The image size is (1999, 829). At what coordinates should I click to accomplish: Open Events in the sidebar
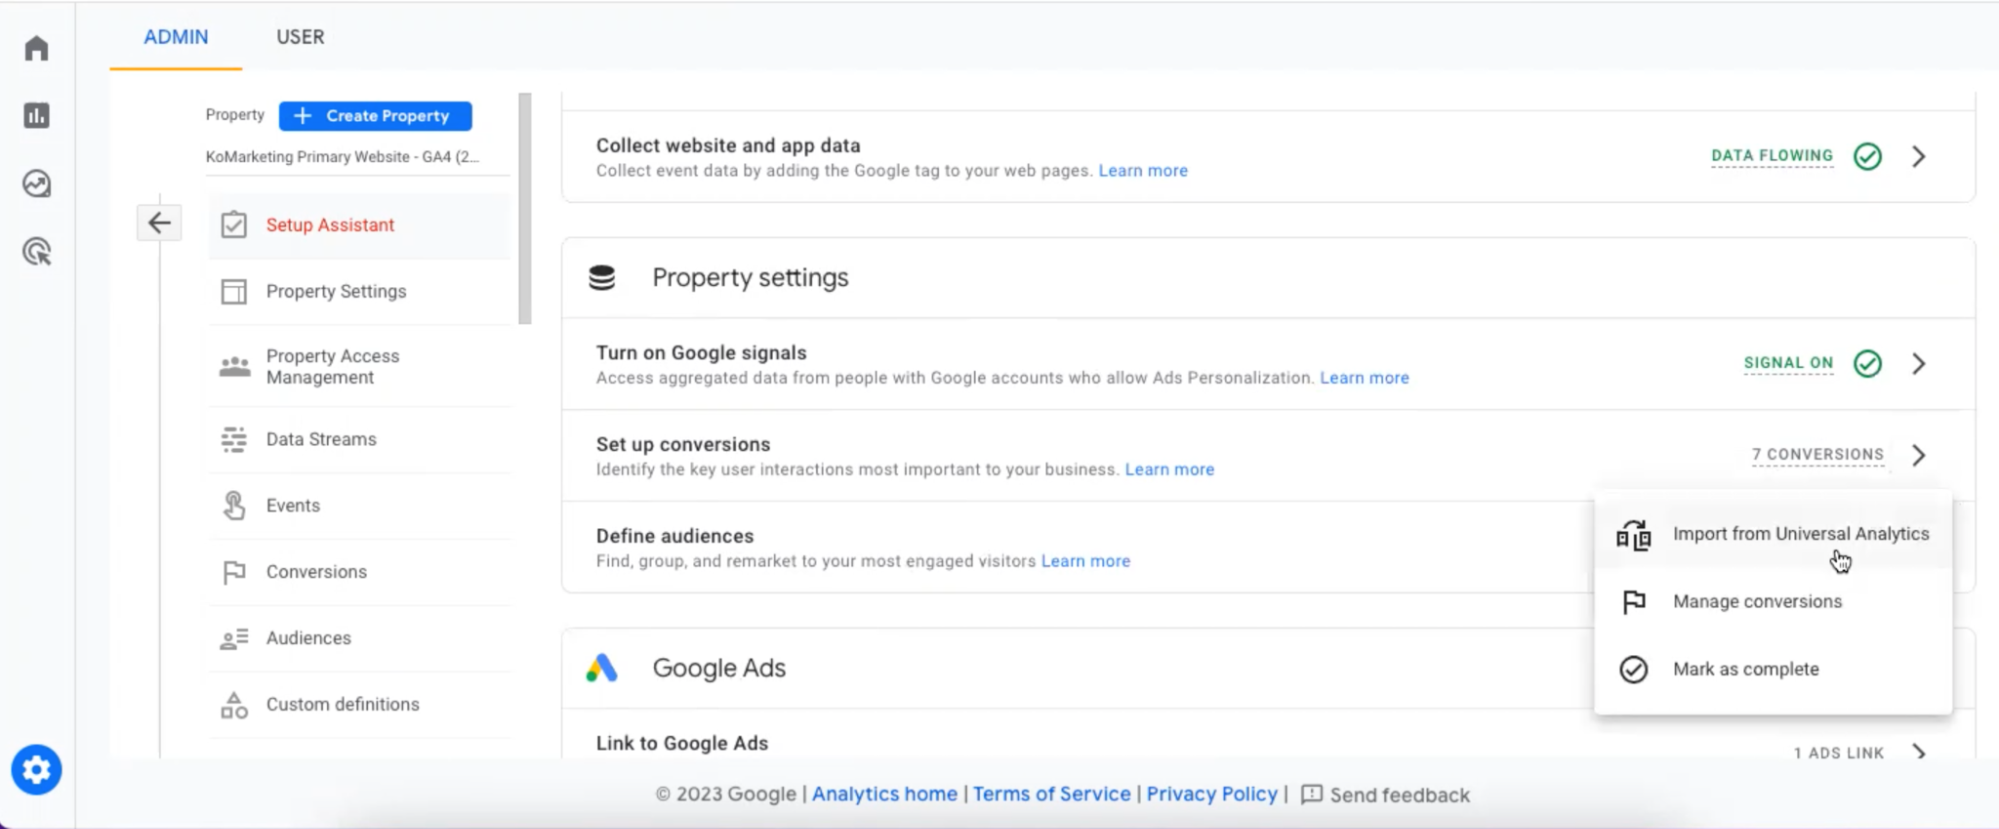(359, 506)
